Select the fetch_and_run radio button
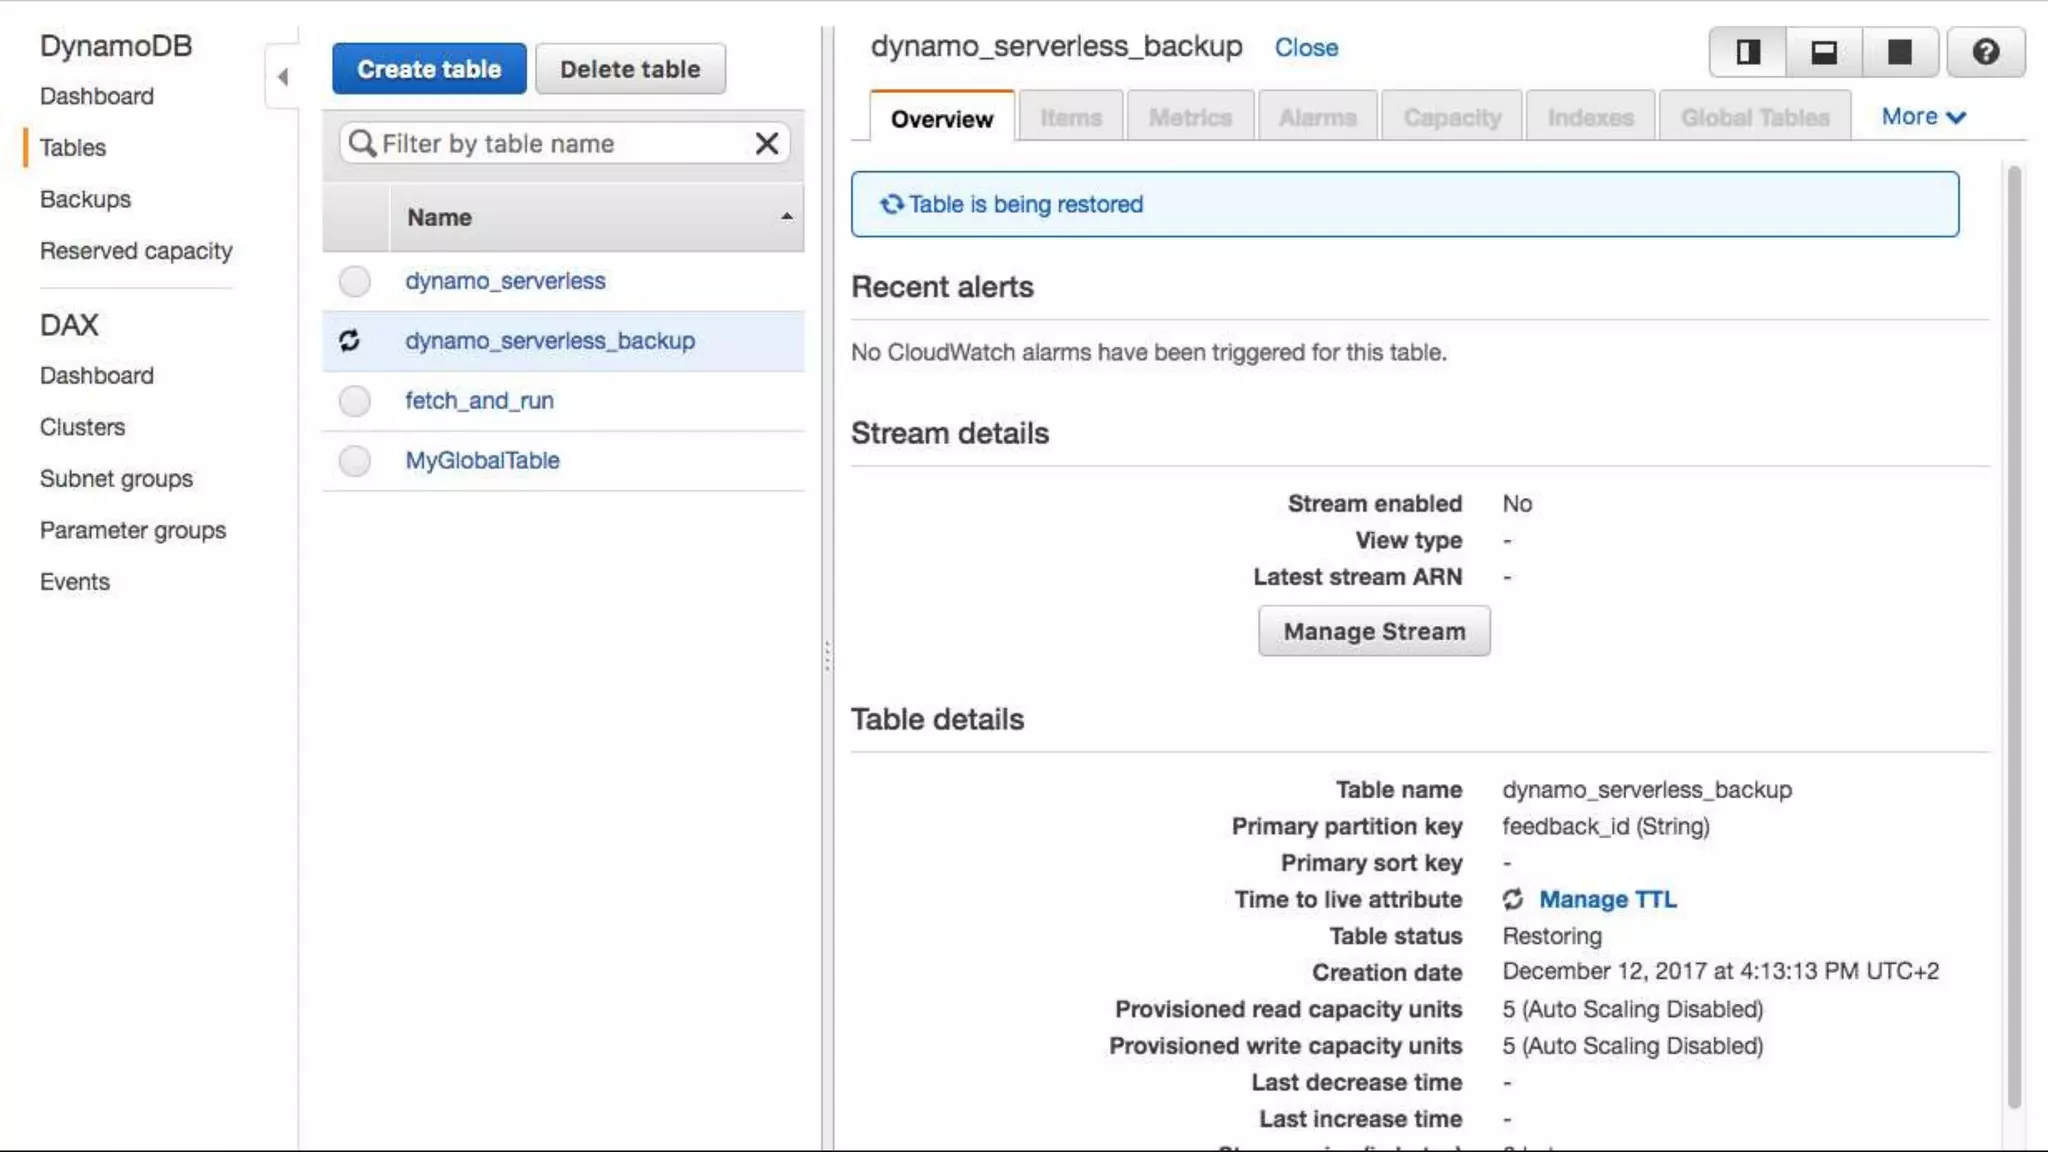Viewport: 2048px width, 1152px height. tap(354, 401)
